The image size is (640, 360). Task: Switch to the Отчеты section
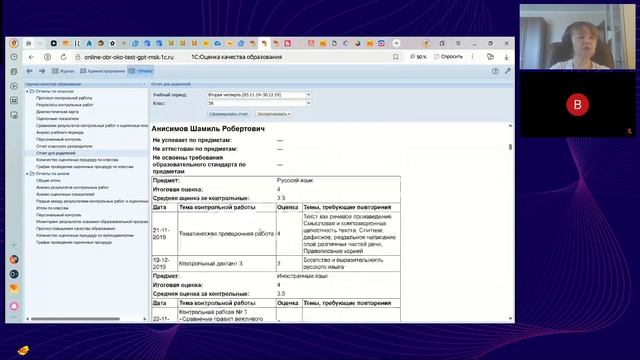click(140, 71)
